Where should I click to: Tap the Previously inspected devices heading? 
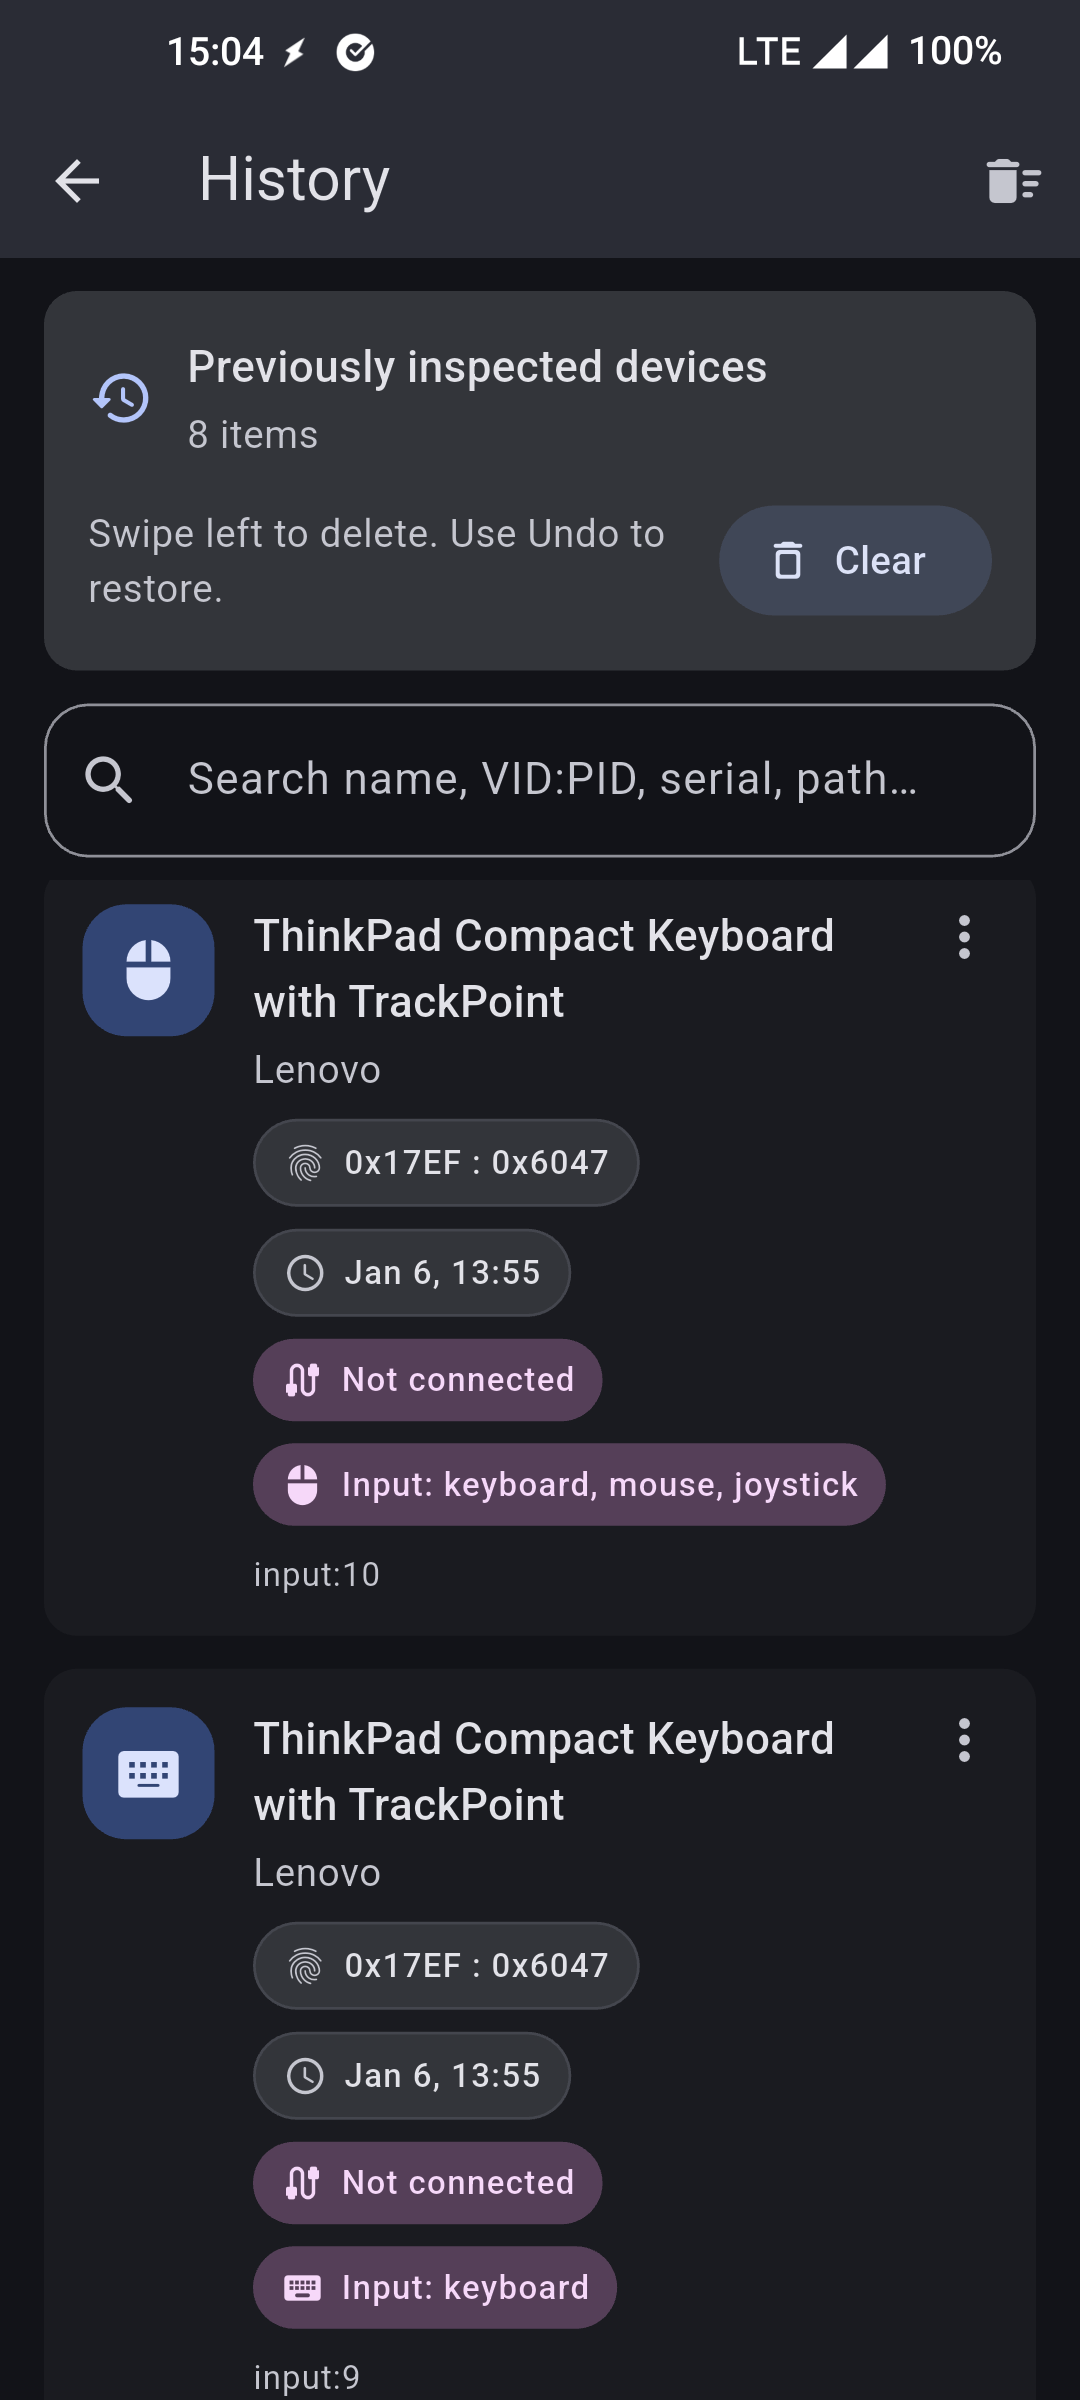pos(477,367)
